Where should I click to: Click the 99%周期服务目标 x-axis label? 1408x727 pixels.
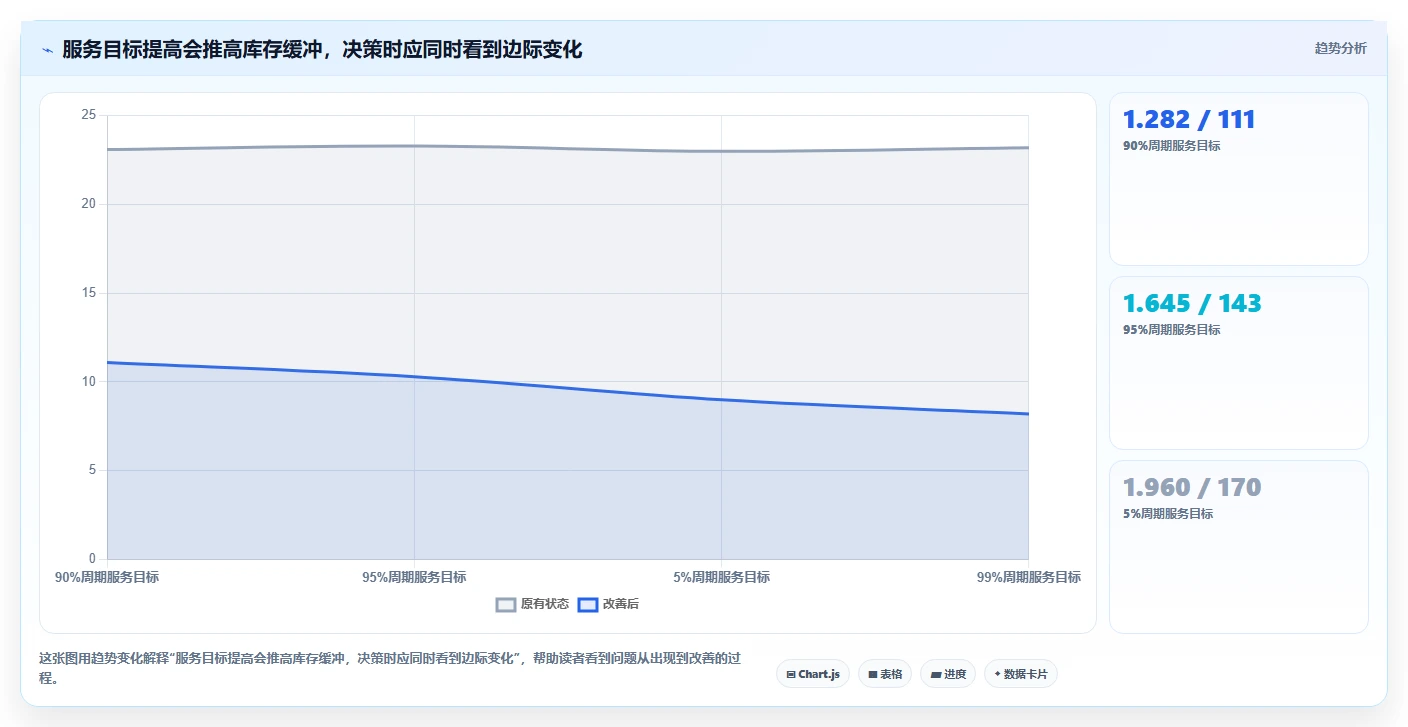click(1029, 577)
